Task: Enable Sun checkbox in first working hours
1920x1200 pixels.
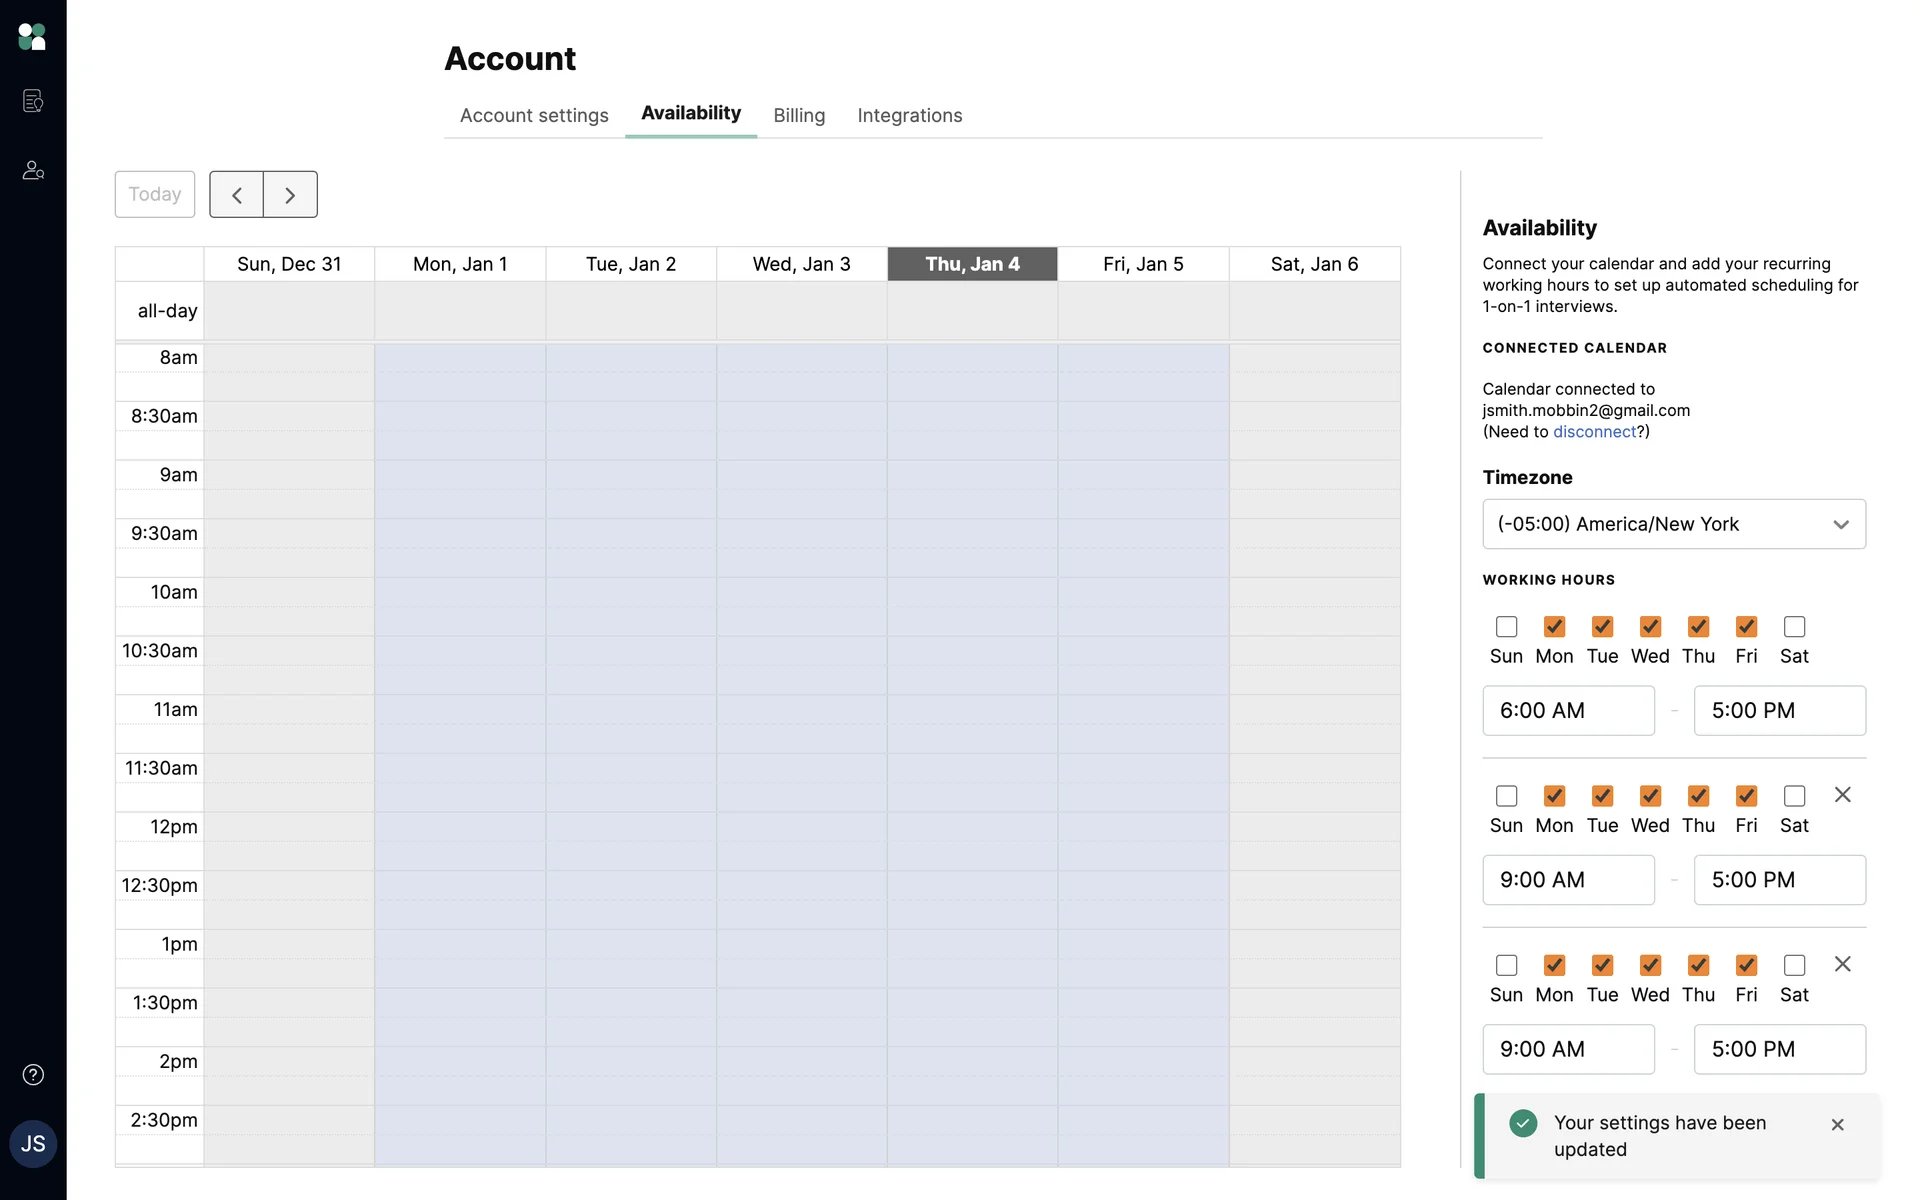Action: click(1506, 627)
